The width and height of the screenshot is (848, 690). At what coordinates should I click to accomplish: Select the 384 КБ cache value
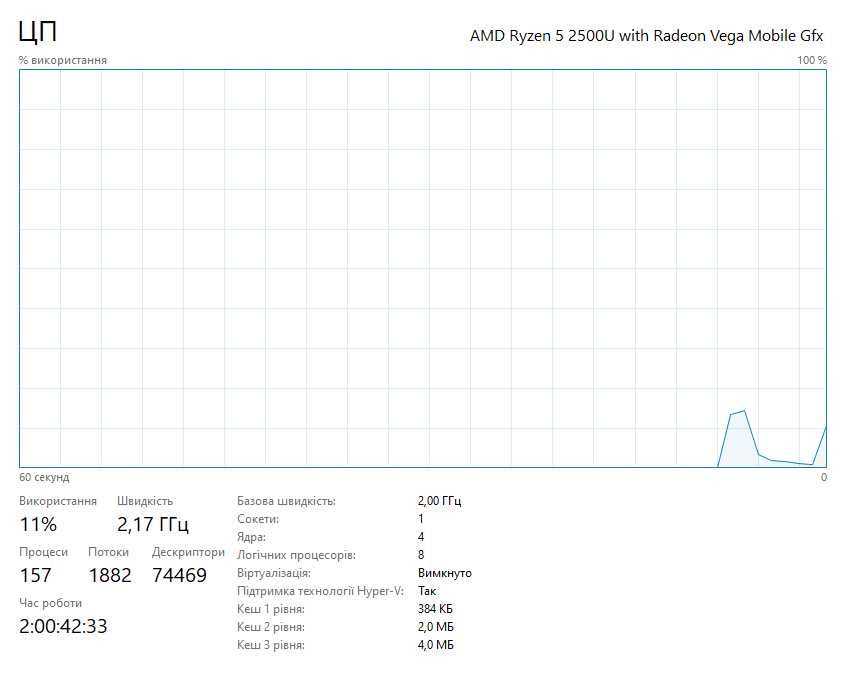(x=435, y=609)
